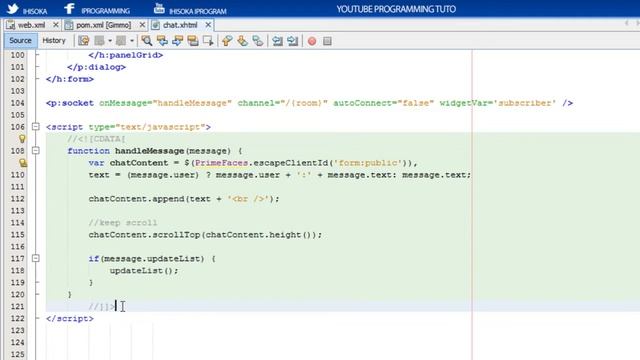Open the forward navigation dropdown arrow
Viewport: 640px width, 360px height.
pos(131,41)
